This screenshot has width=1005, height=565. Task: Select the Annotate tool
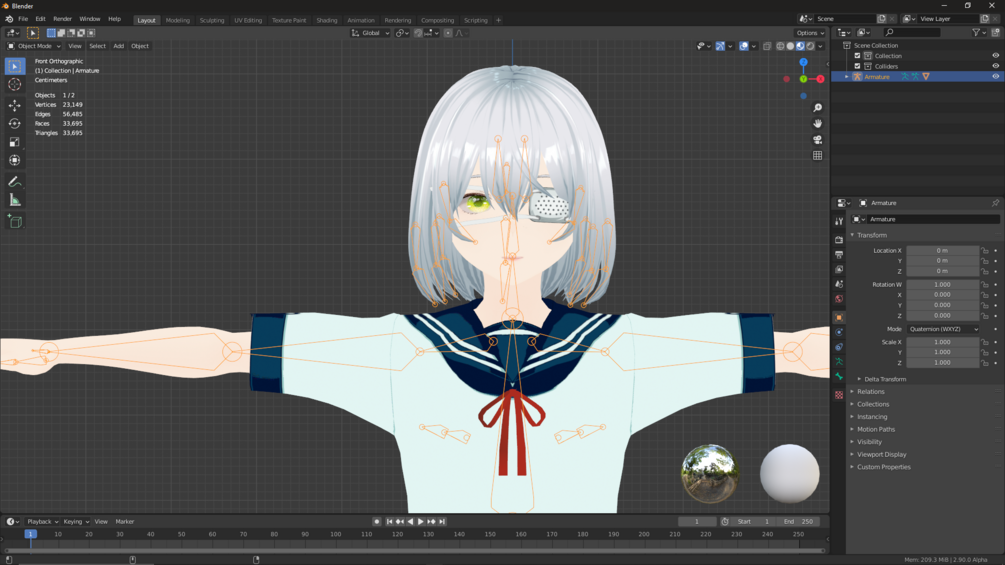coord(15,182)
